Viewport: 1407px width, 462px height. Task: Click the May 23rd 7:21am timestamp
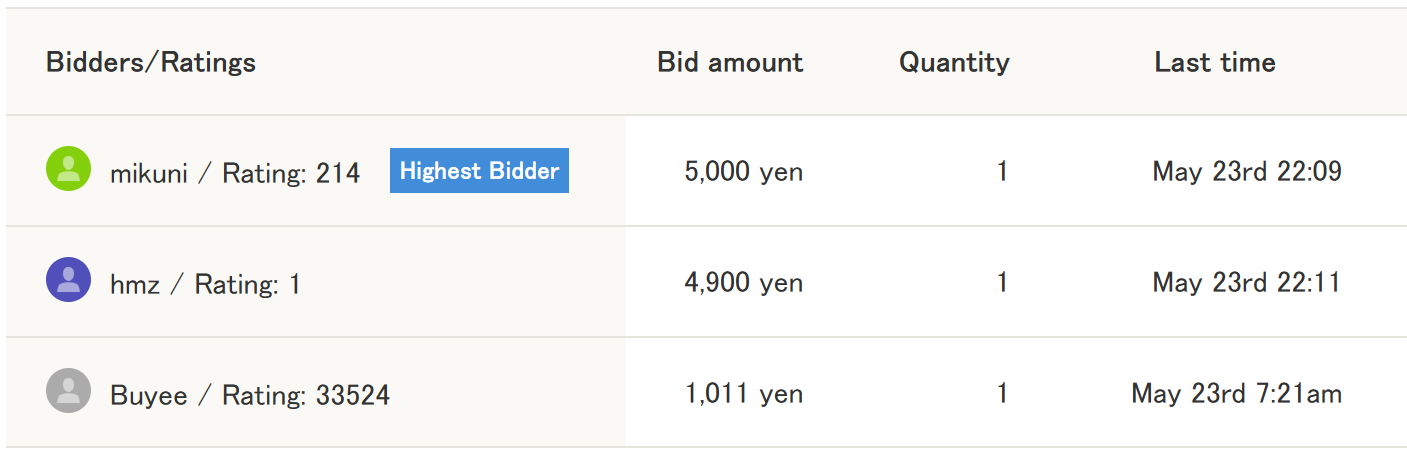pos(1237,394)
